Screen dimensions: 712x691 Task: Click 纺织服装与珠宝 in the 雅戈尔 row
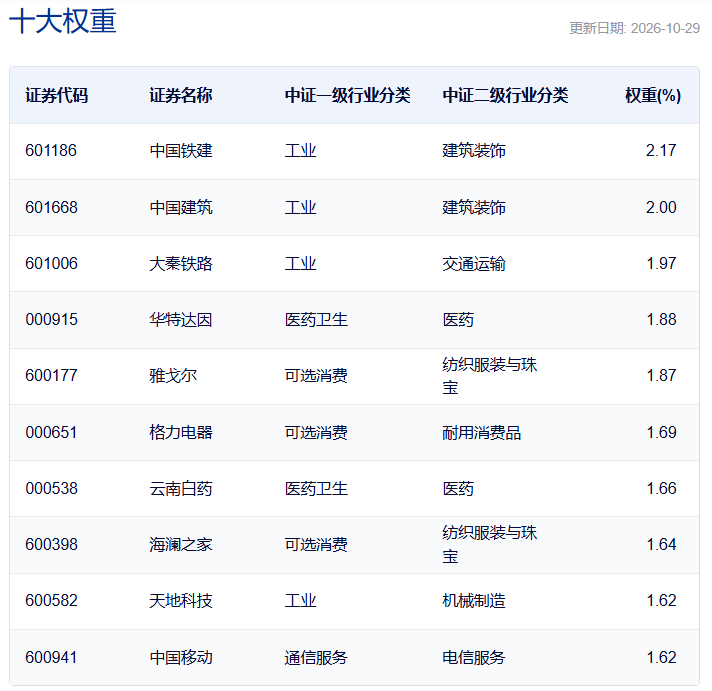tap(490, 376)
